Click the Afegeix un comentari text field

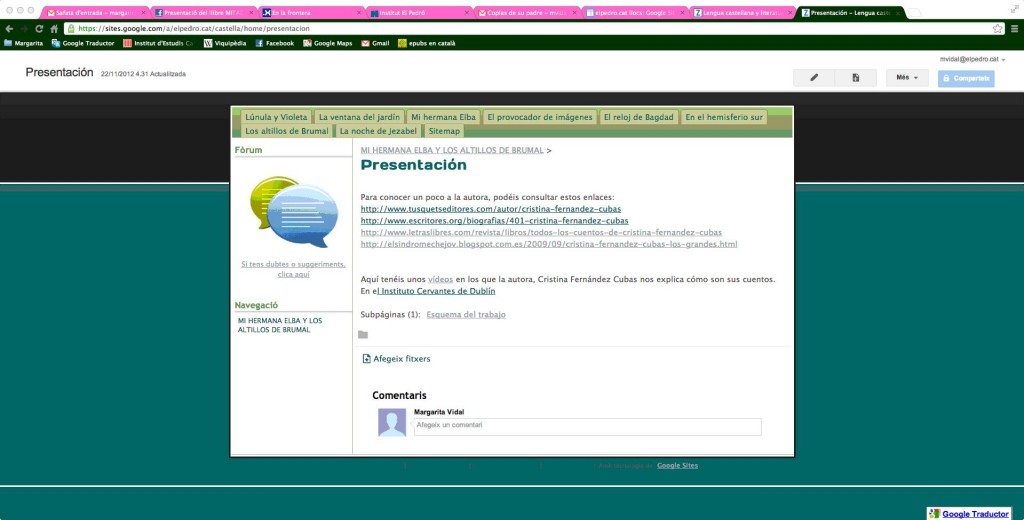click(587, 426)
